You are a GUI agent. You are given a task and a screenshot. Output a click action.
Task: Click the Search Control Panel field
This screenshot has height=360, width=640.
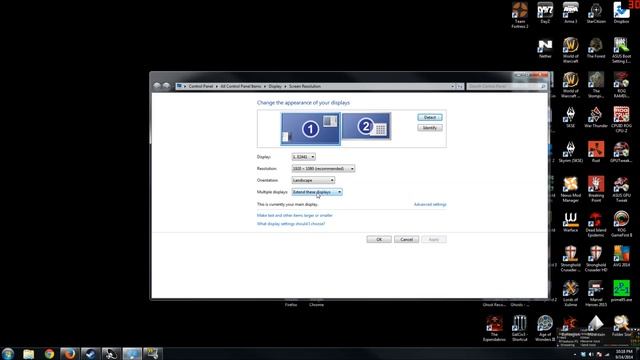(506, 87)
